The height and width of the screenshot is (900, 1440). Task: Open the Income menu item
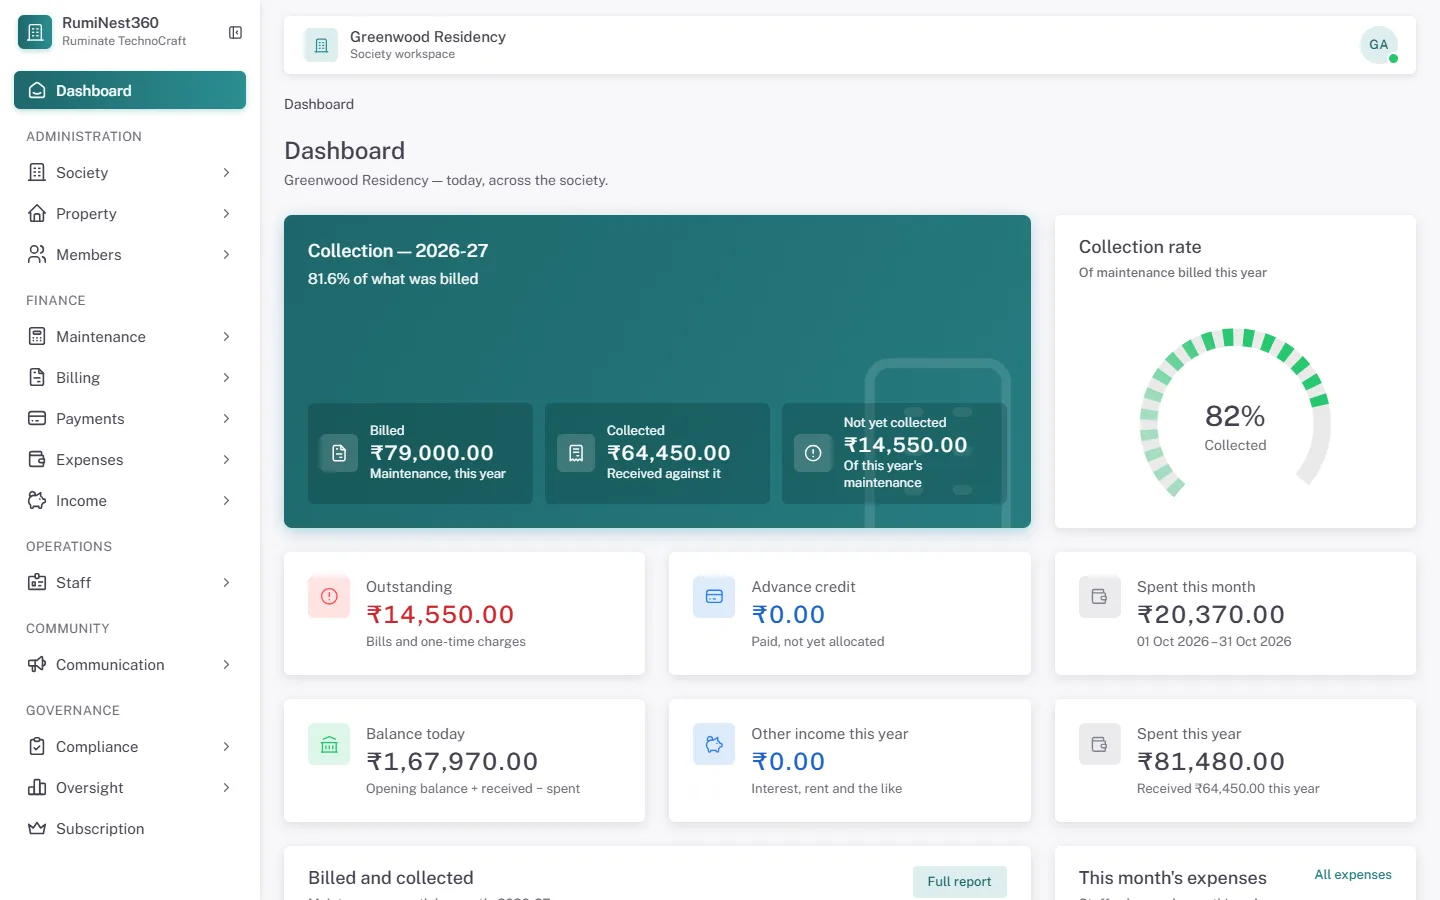[130, 500]
